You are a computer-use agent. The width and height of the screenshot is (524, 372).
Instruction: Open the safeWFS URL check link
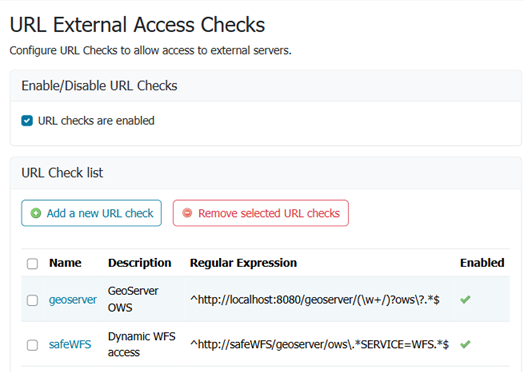(70, 344)
